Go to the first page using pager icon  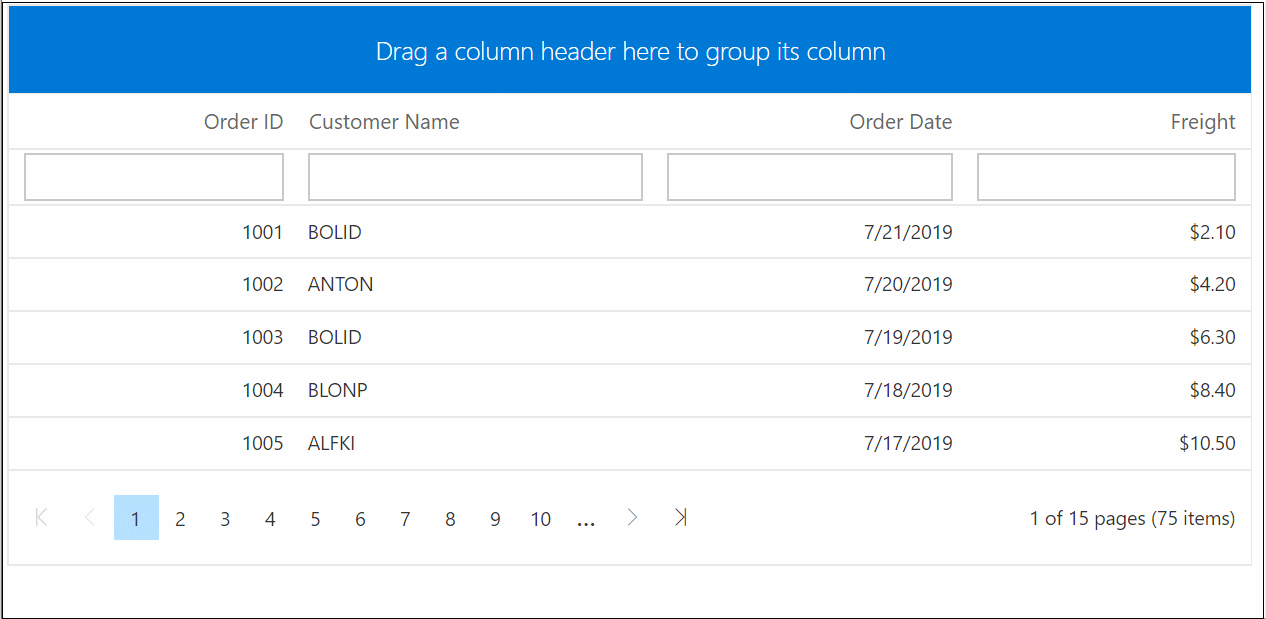pos(41,517)
